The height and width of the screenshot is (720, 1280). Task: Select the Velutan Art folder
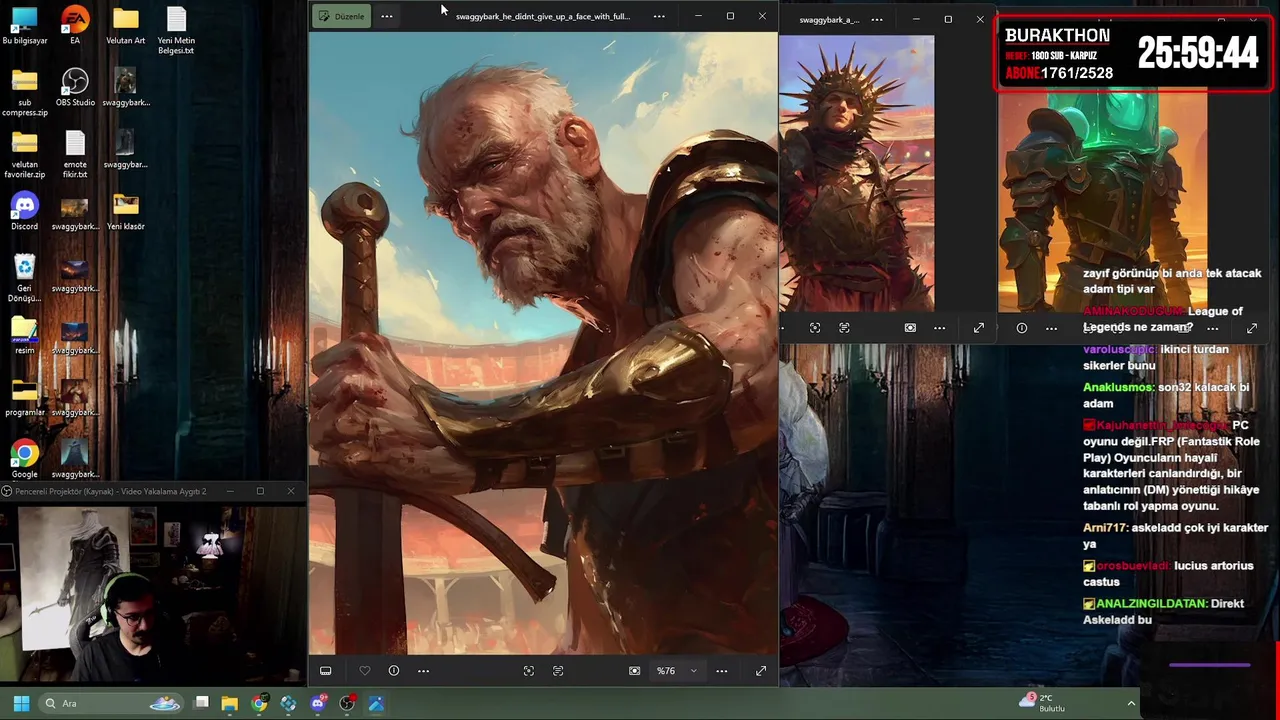coord(125,26)
